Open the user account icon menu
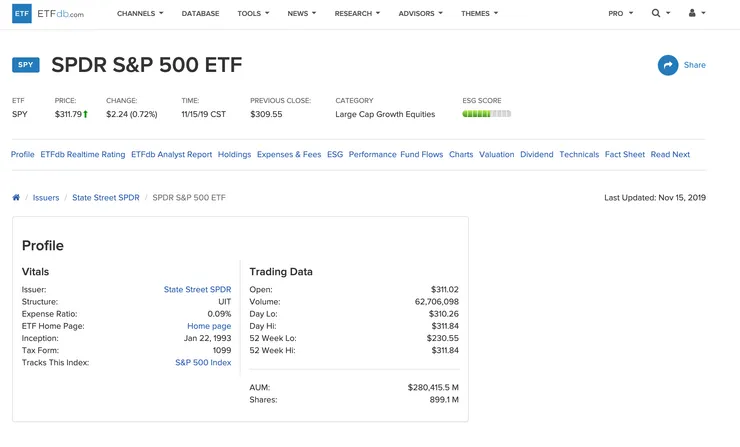This screenshot has height=447, width=740. pos(693,14)
